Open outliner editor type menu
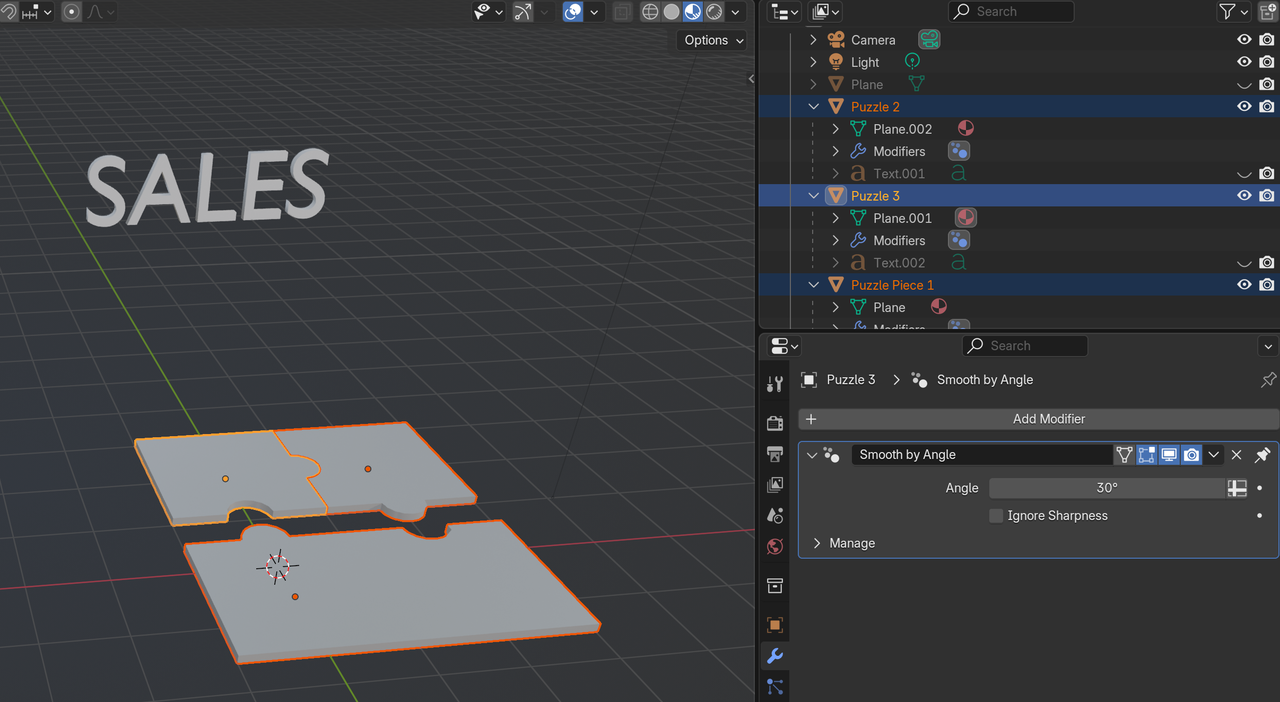 pos(785,12)
